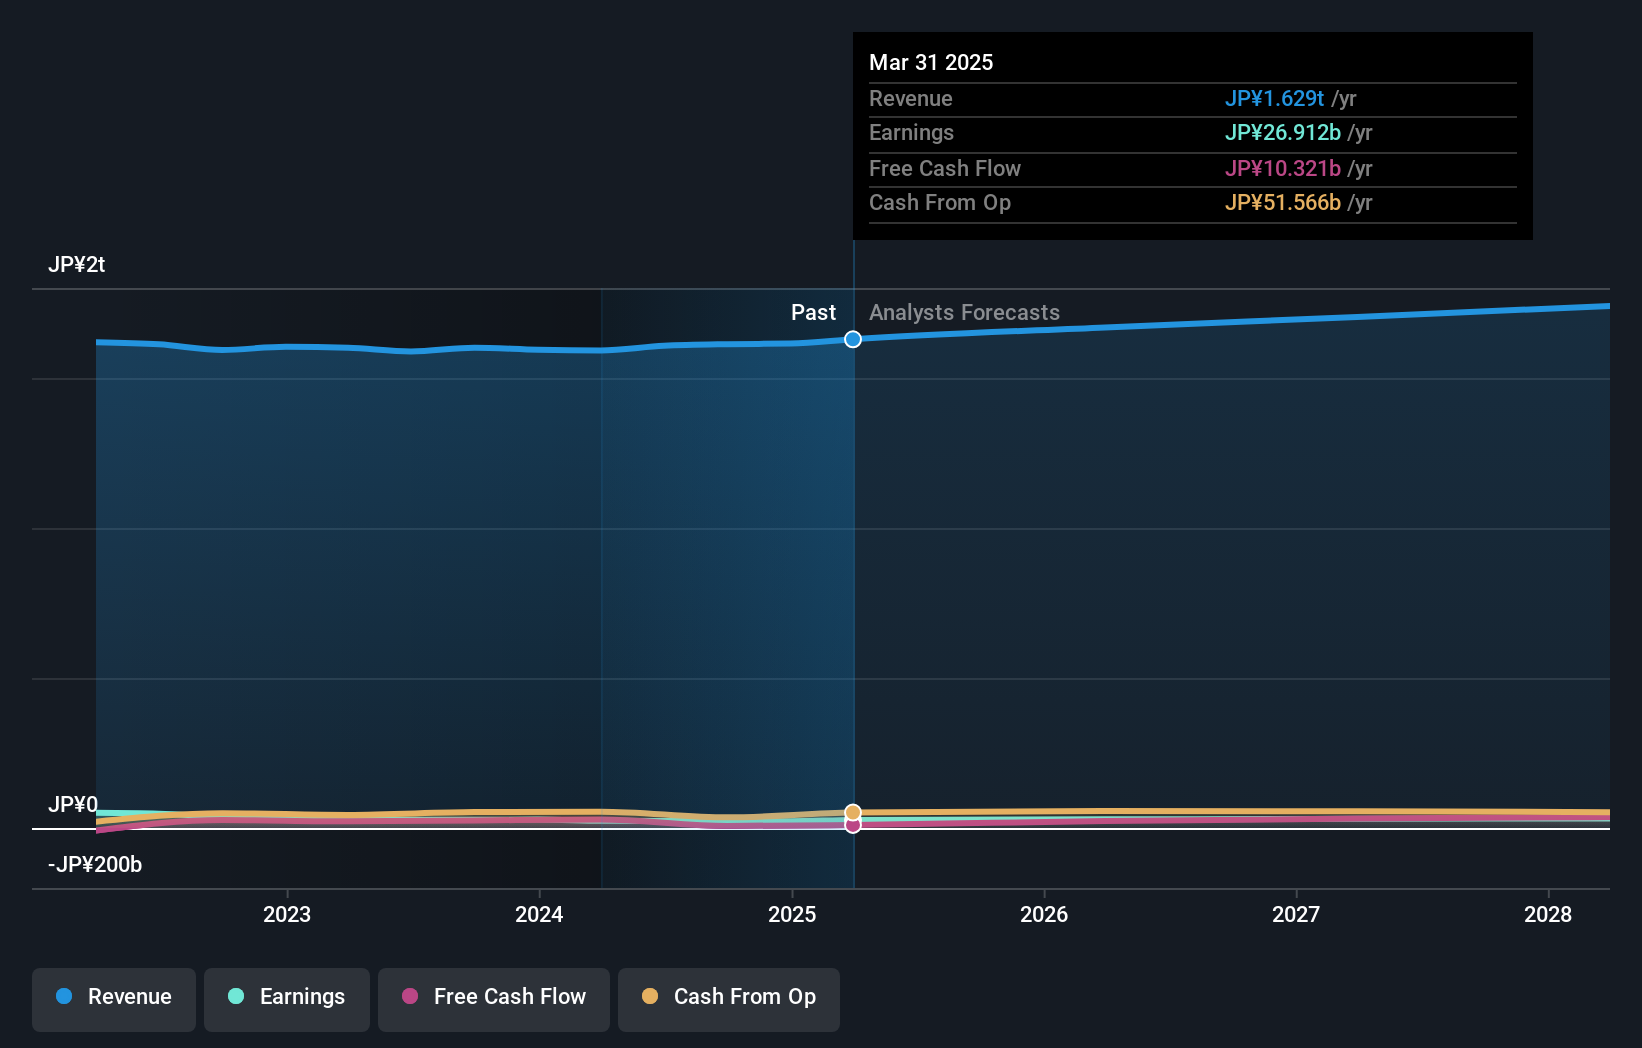Click the pink Free Cash Flow legend dot
The image size is (1642, 1048).
(410, 997)
